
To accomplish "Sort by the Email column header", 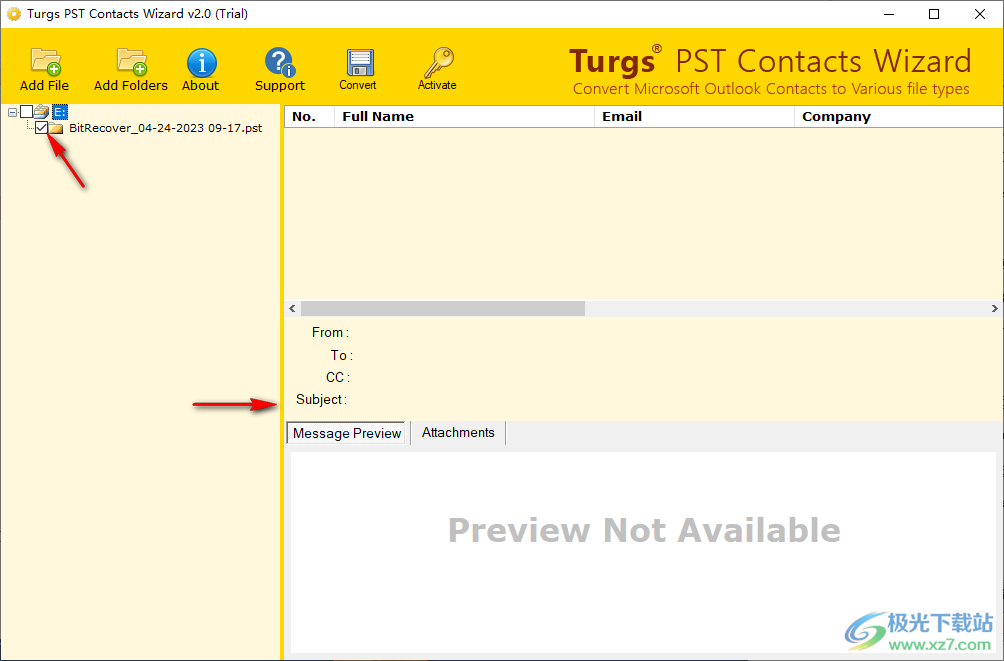I will [x=694, y=117].
